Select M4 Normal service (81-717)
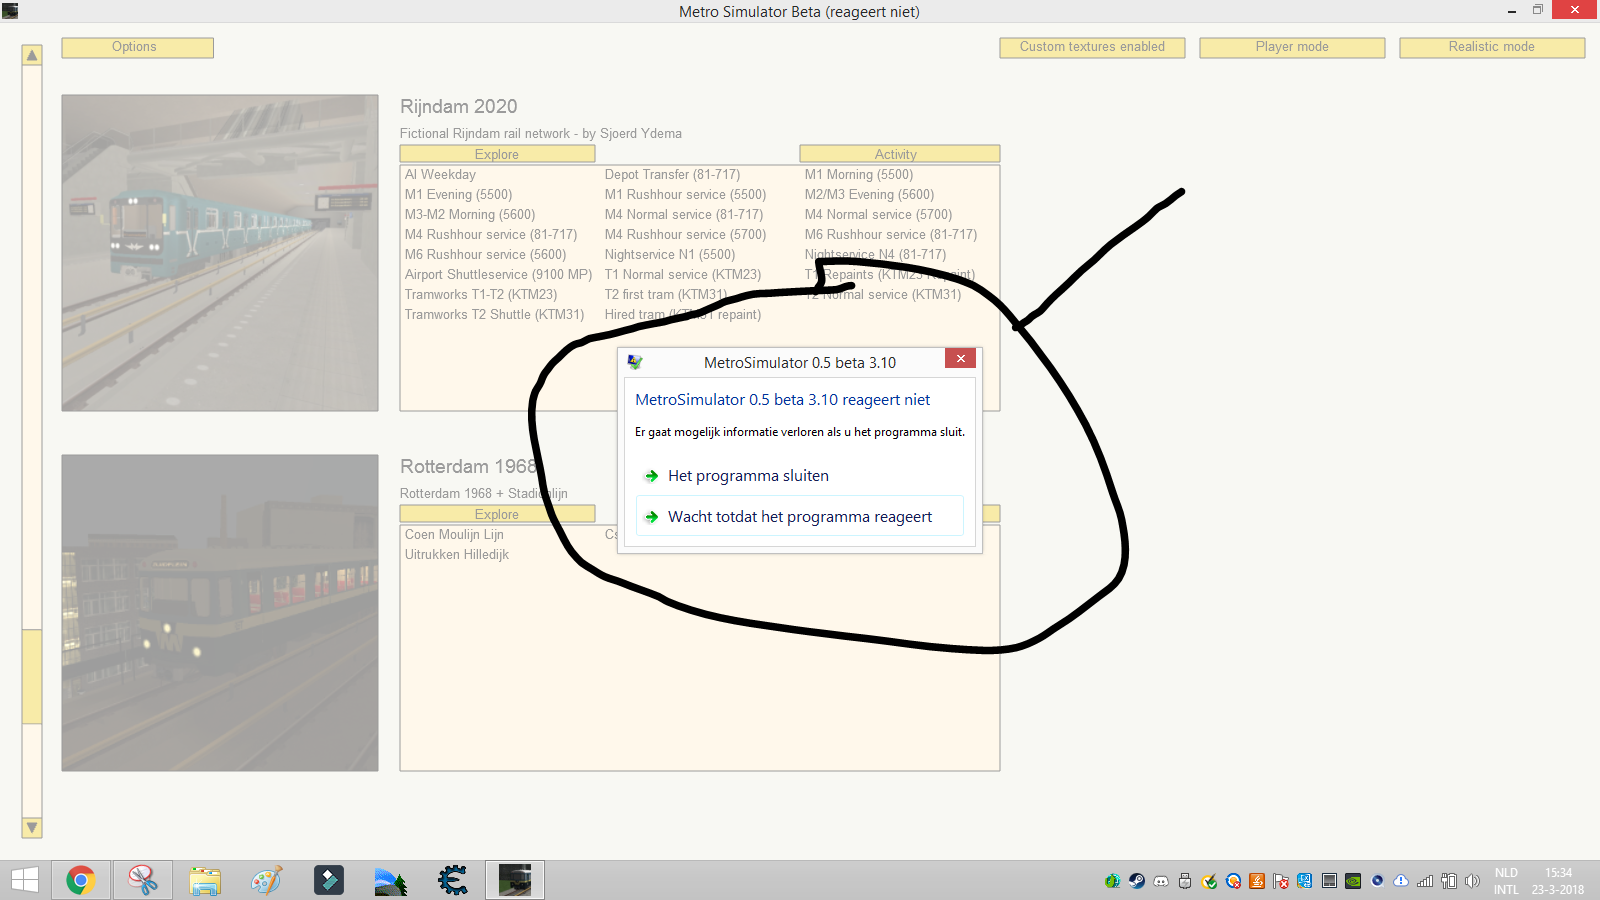 (683, 214)
